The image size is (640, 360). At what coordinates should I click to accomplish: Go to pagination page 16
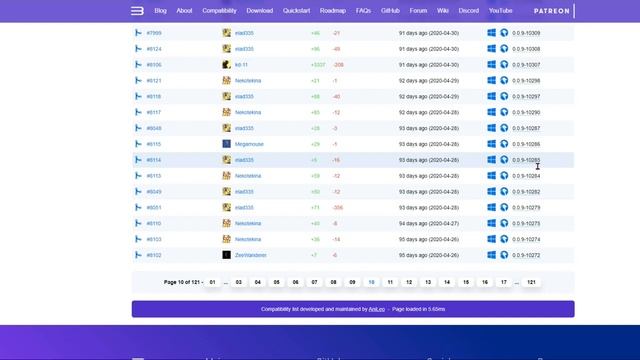[x=485, y=282]
